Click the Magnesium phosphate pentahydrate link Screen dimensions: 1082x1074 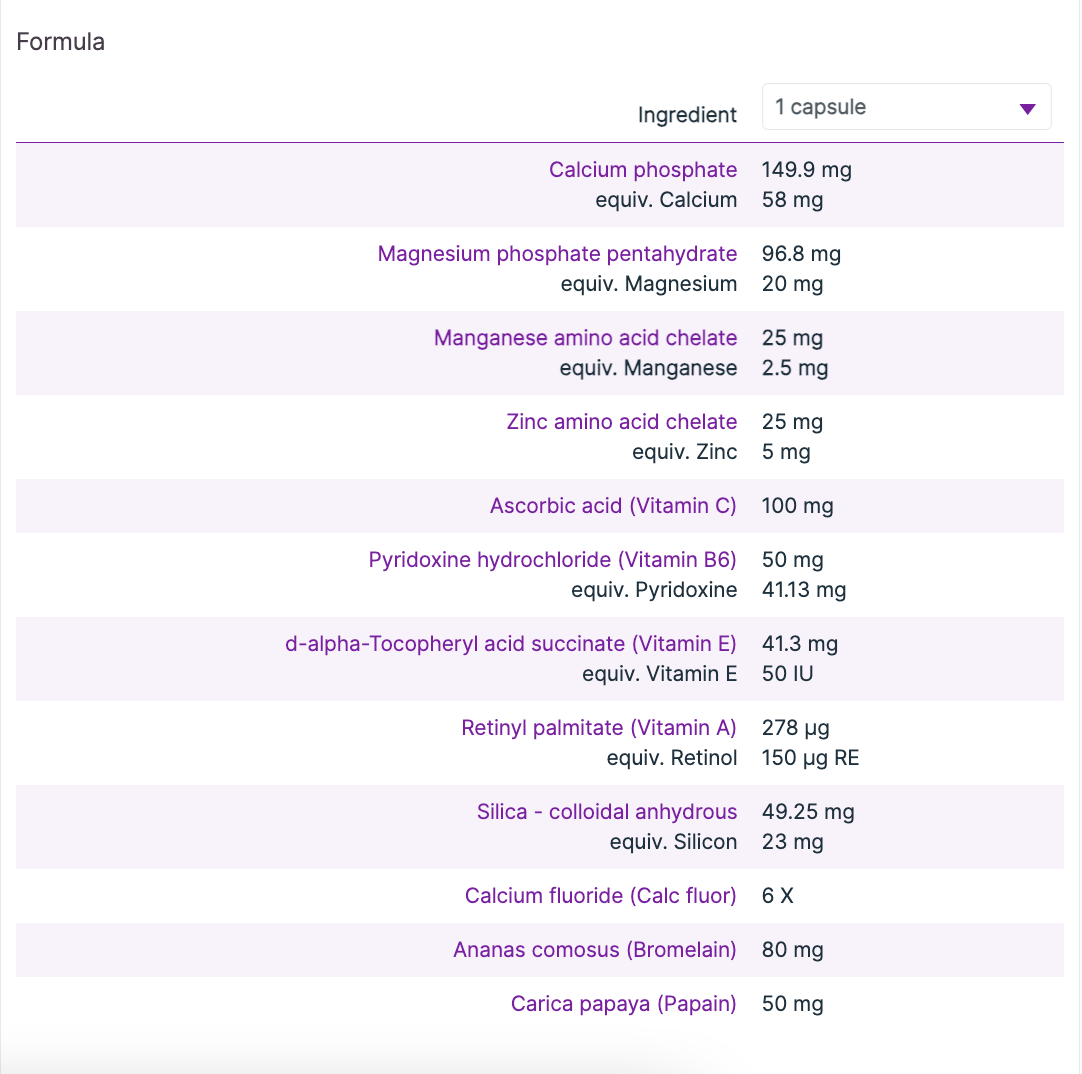[x=557, y=254]
